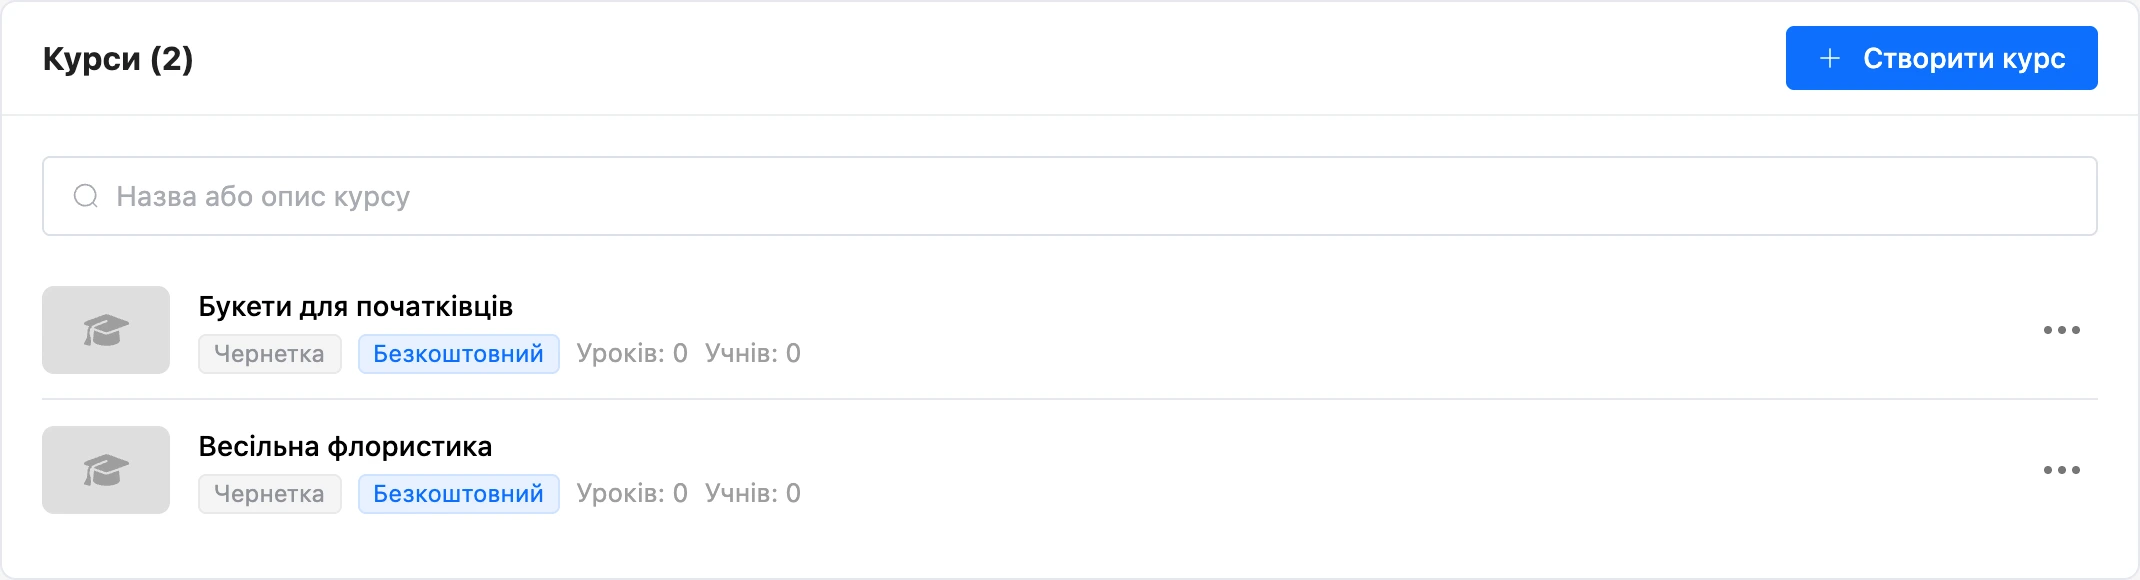Open graduation cap thumbnail for Букети для початківців

(x=106, y=330)
